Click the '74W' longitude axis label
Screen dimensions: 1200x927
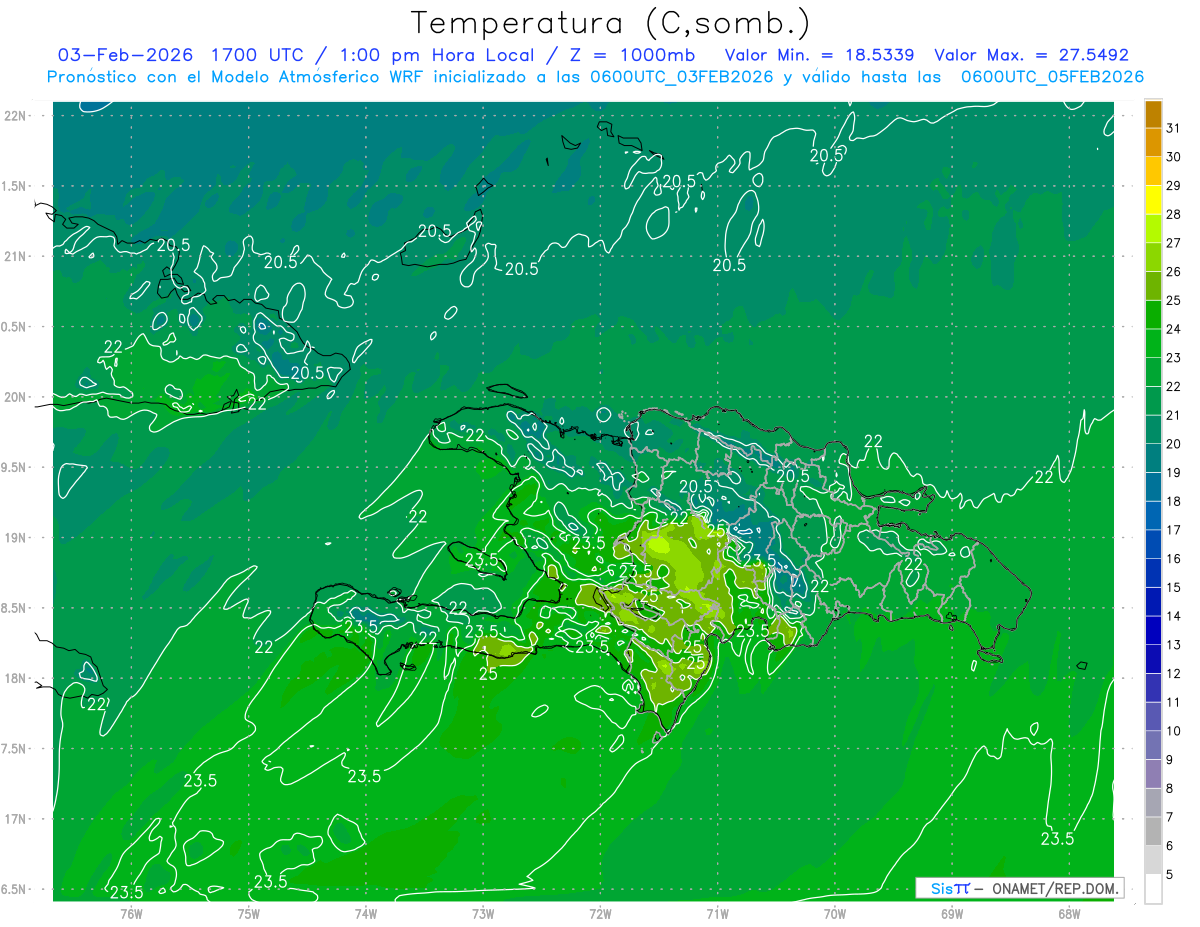coord(366,913)
